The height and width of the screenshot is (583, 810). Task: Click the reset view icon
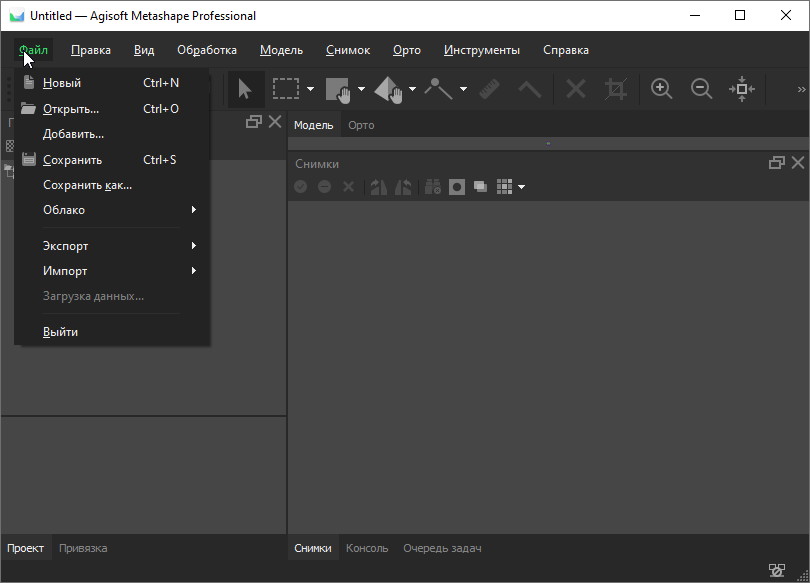point(742,89)
